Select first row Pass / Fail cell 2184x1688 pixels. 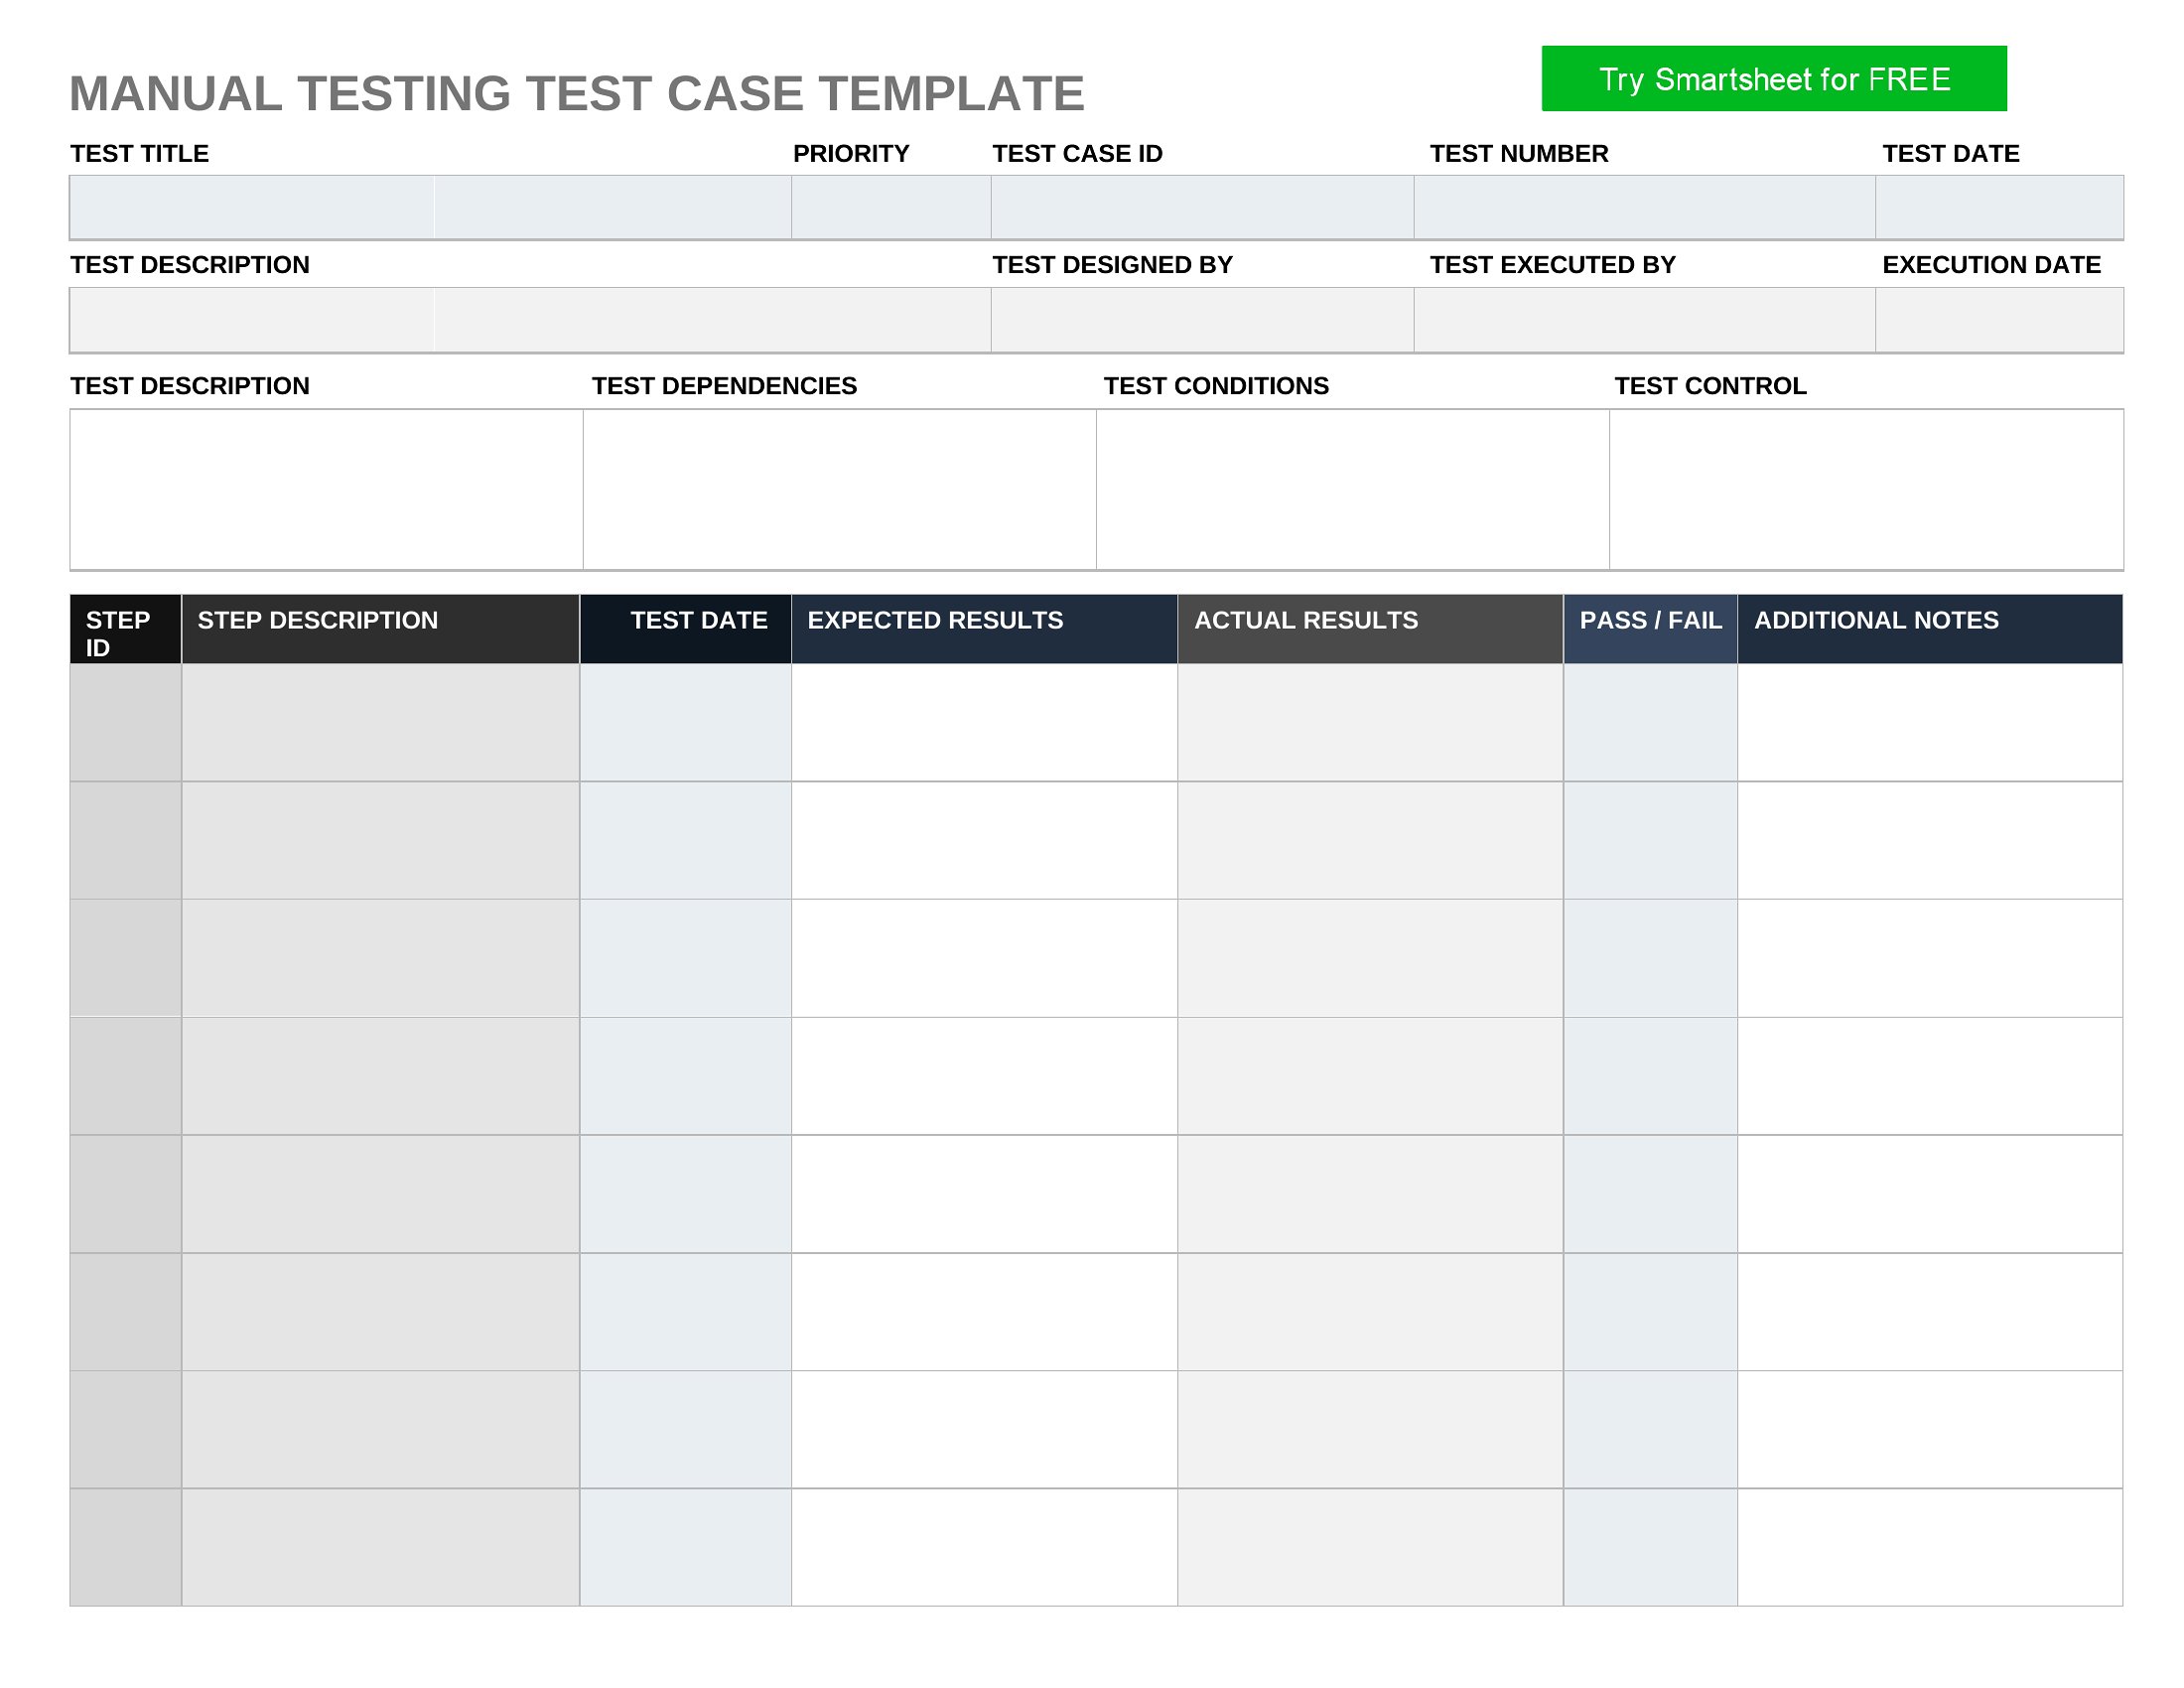(1650, 722)
